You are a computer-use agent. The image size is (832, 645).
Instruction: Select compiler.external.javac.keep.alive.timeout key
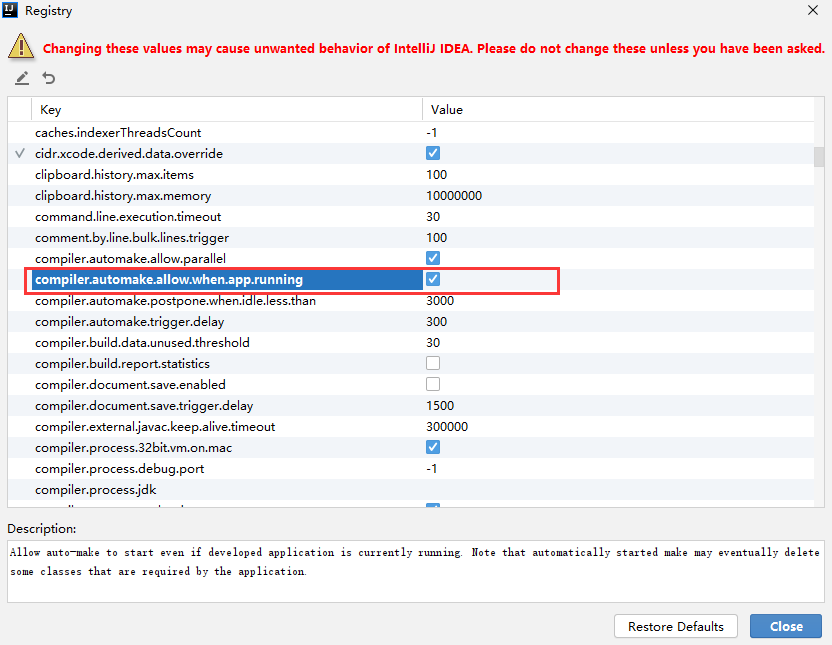click(155, 427)
